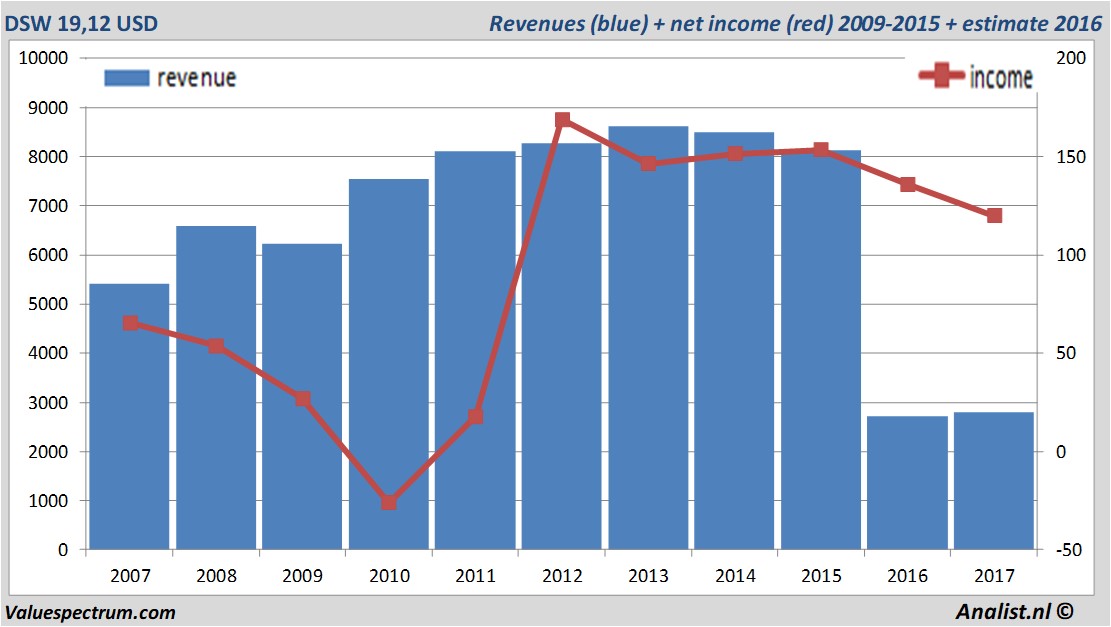
Task: Click the 'income' legend label
Action: coord(1001,77)
